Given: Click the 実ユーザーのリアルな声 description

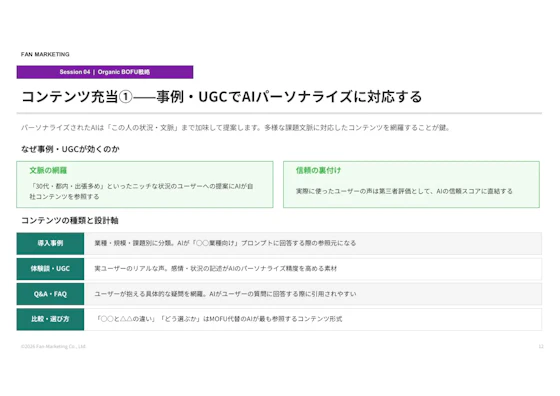Looking at the screenshot, I should [215, 269].
